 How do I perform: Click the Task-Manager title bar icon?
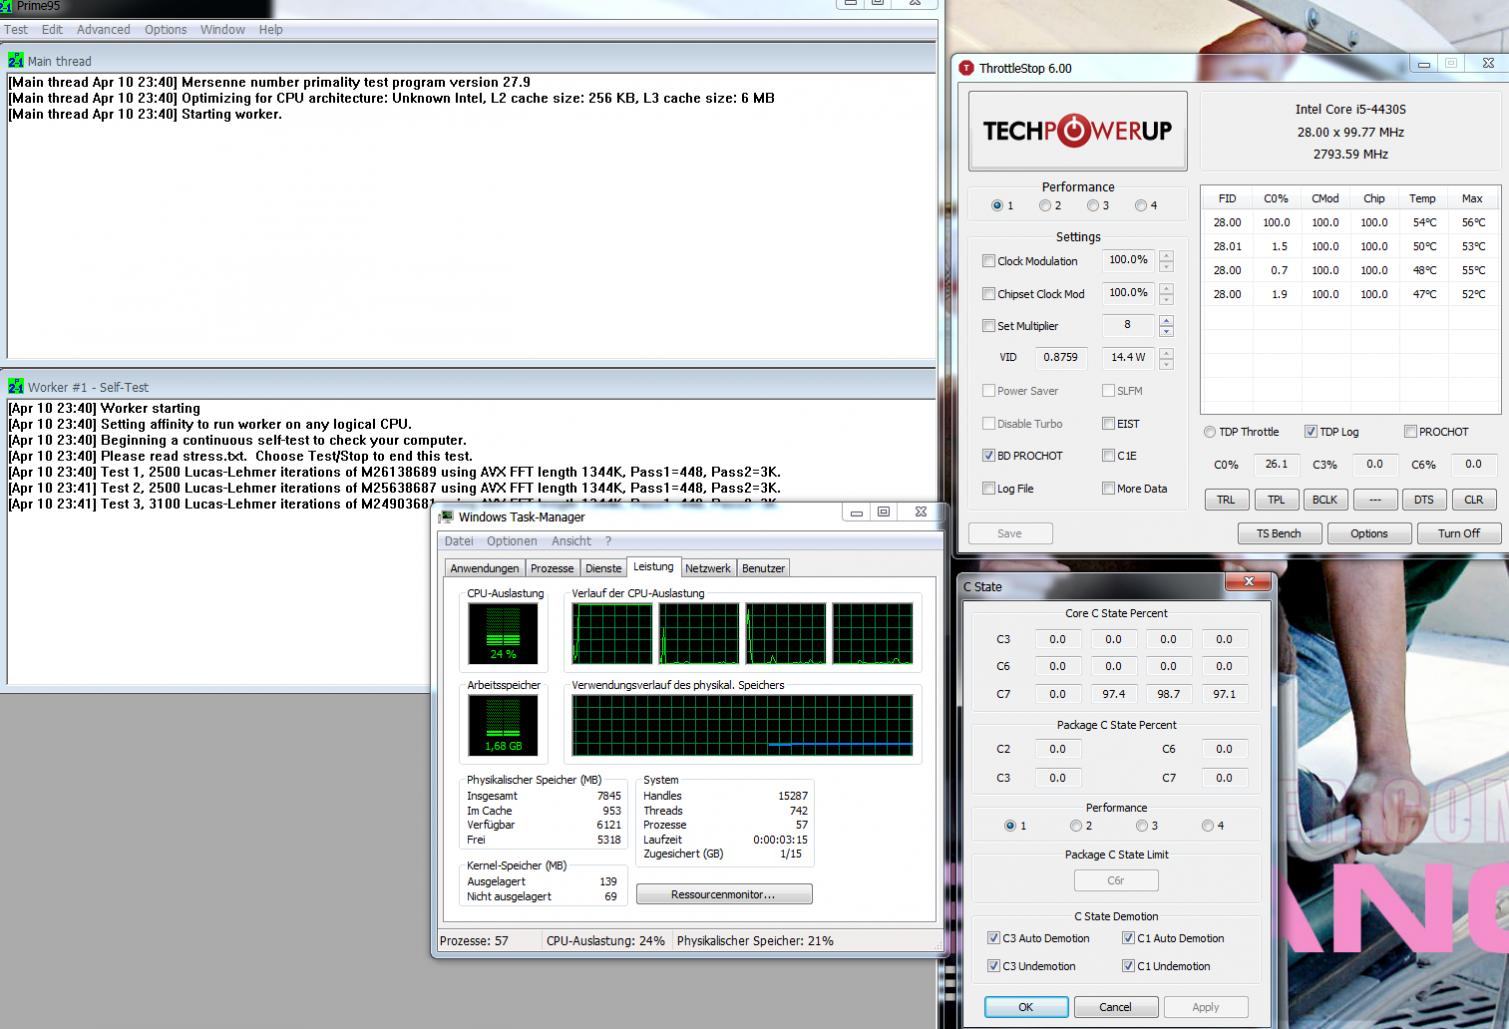(x=446, y=517)
